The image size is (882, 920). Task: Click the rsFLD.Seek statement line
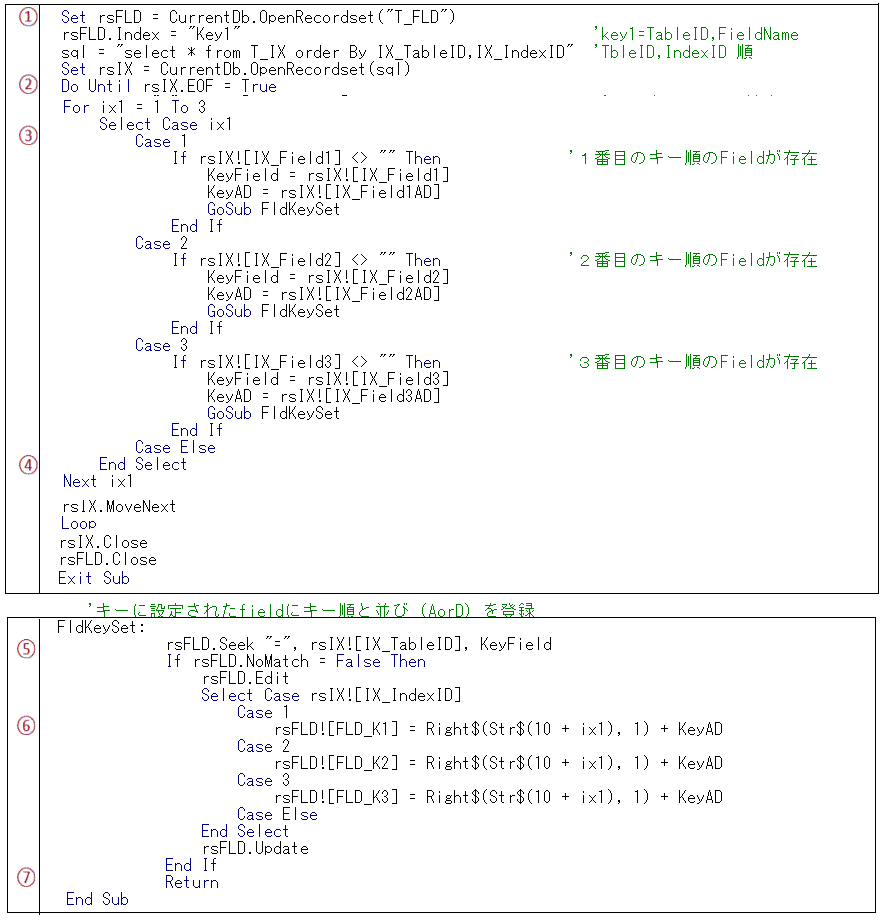[x=359, y=644]
